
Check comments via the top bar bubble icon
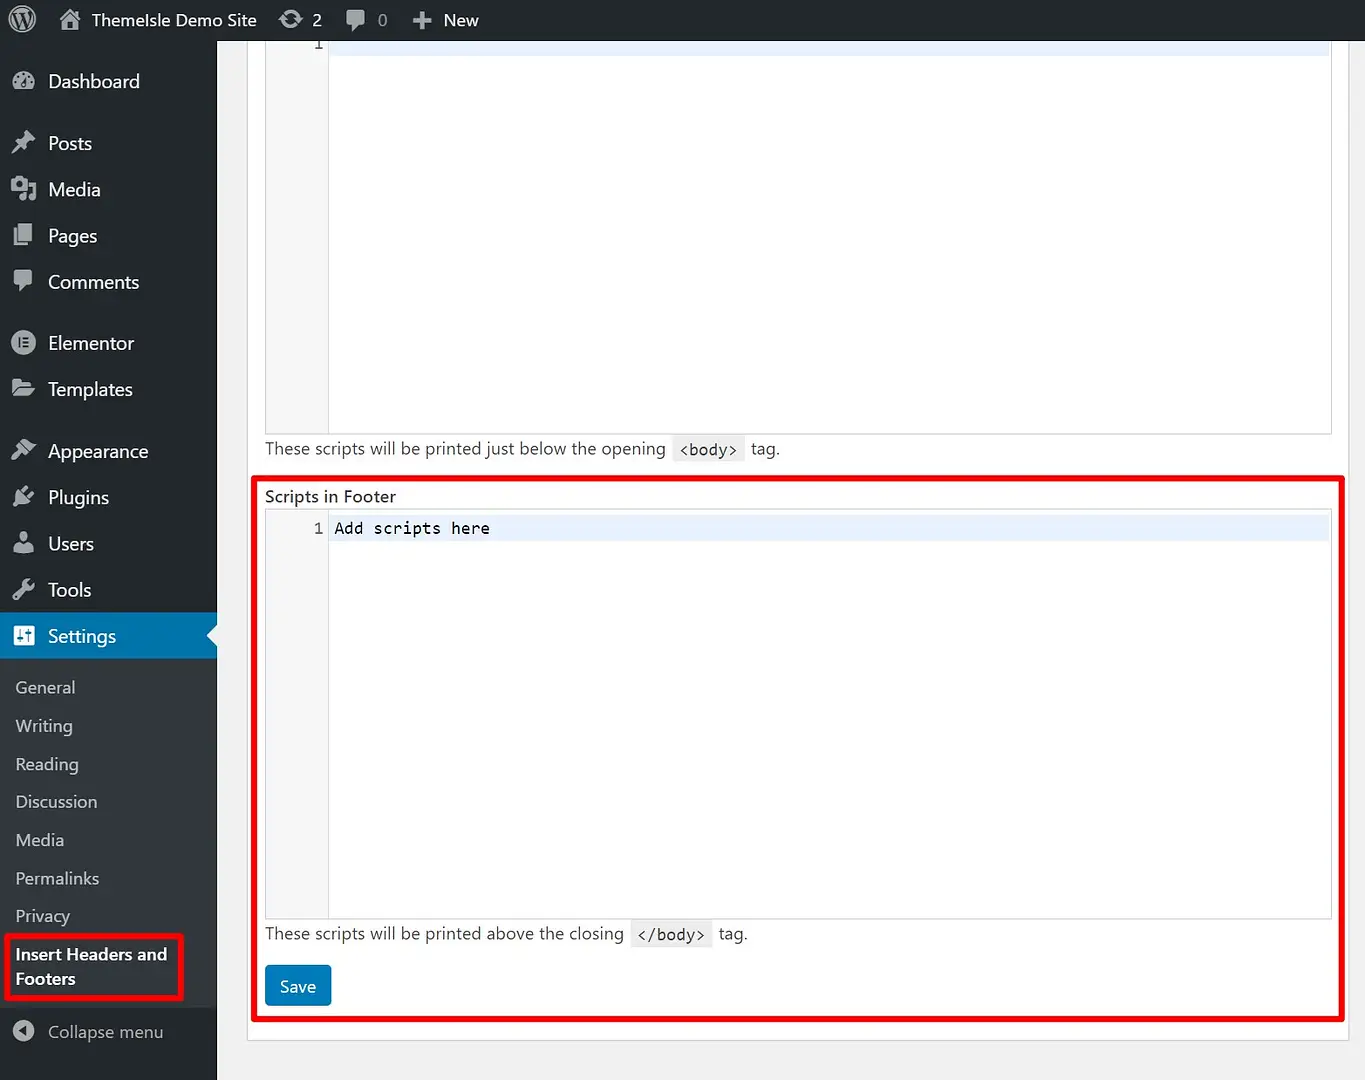pyautogui.click(x=355, y=19)
